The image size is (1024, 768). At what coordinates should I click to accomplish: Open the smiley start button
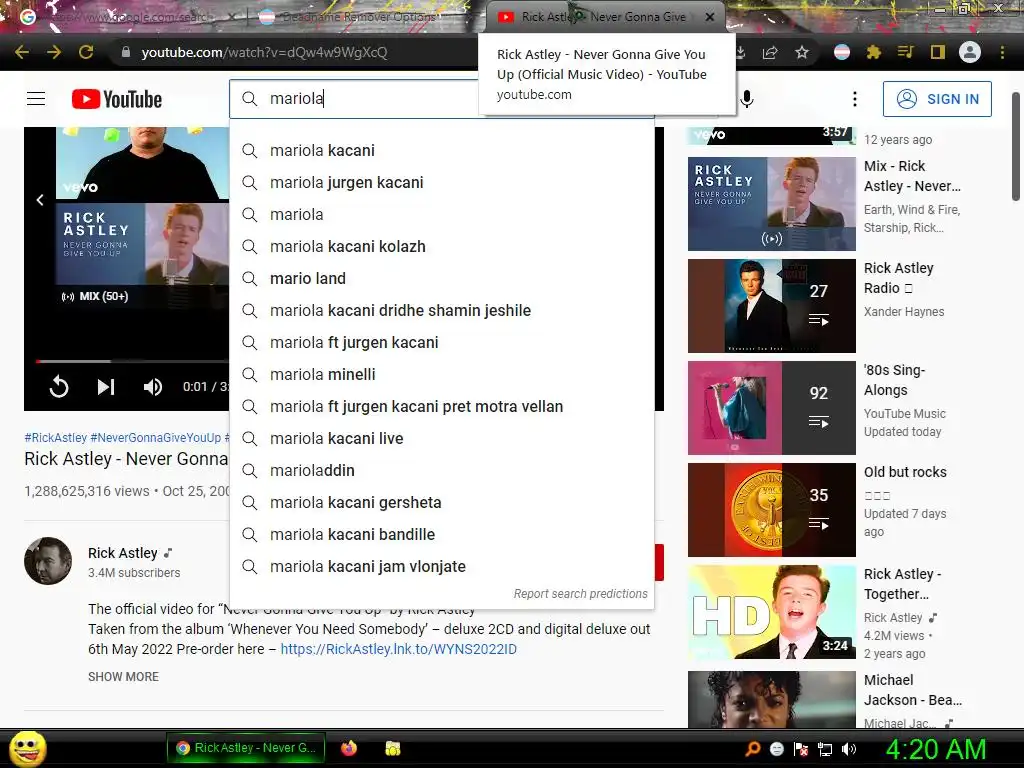(27, 748)
